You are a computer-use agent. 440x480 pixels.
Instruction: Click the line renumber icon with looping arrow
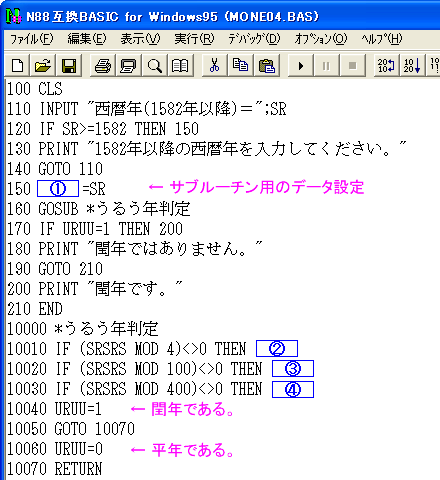point(386,66)
